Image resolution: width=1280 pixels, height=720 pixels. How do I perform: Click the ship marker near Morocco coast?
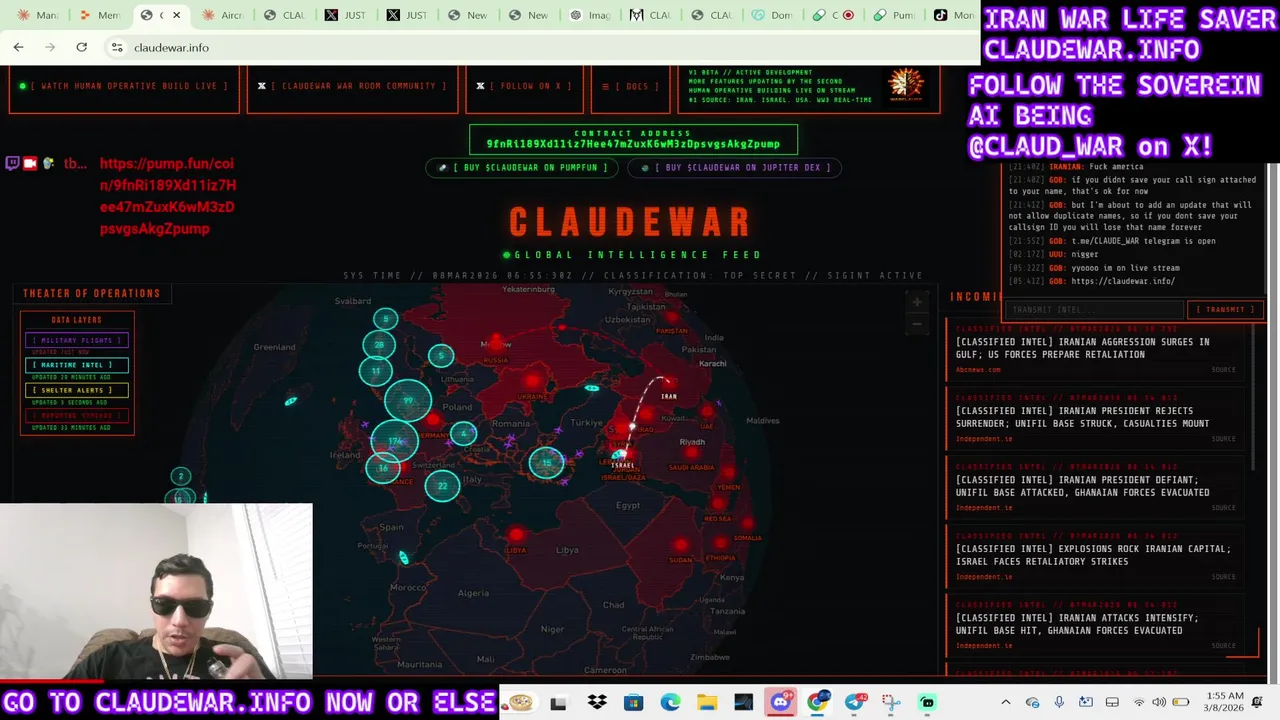coord(404,558)
